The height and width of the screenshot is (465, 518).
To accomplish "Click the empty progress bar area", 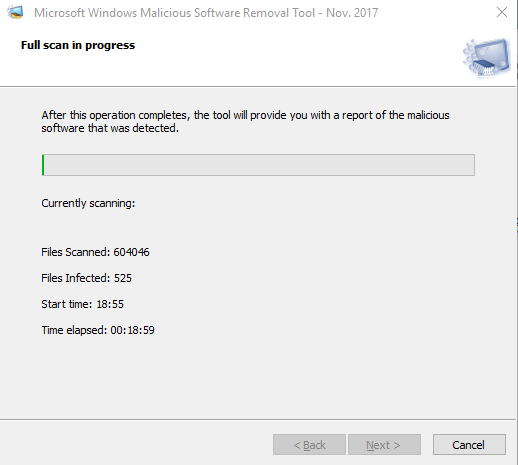I will (x=259, y=165).
